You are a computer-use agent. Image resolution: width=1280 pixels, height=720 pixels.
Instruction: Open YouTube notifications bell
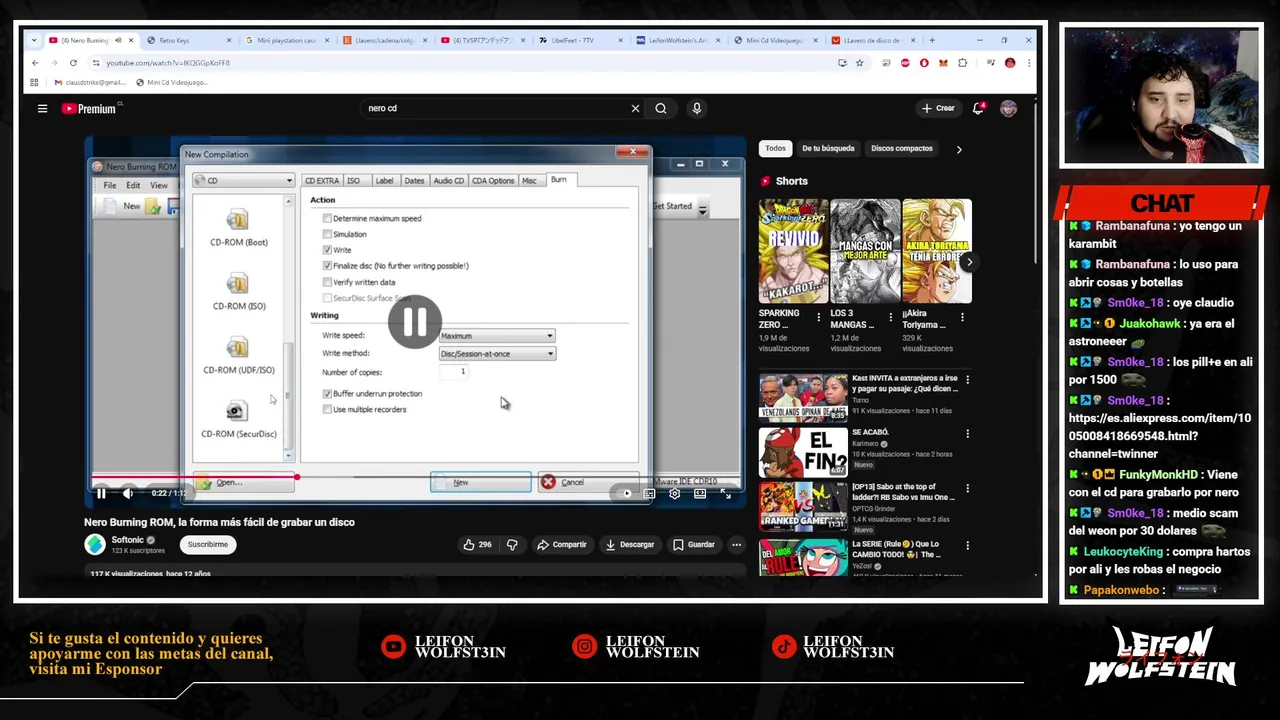[x=978, y=108]
